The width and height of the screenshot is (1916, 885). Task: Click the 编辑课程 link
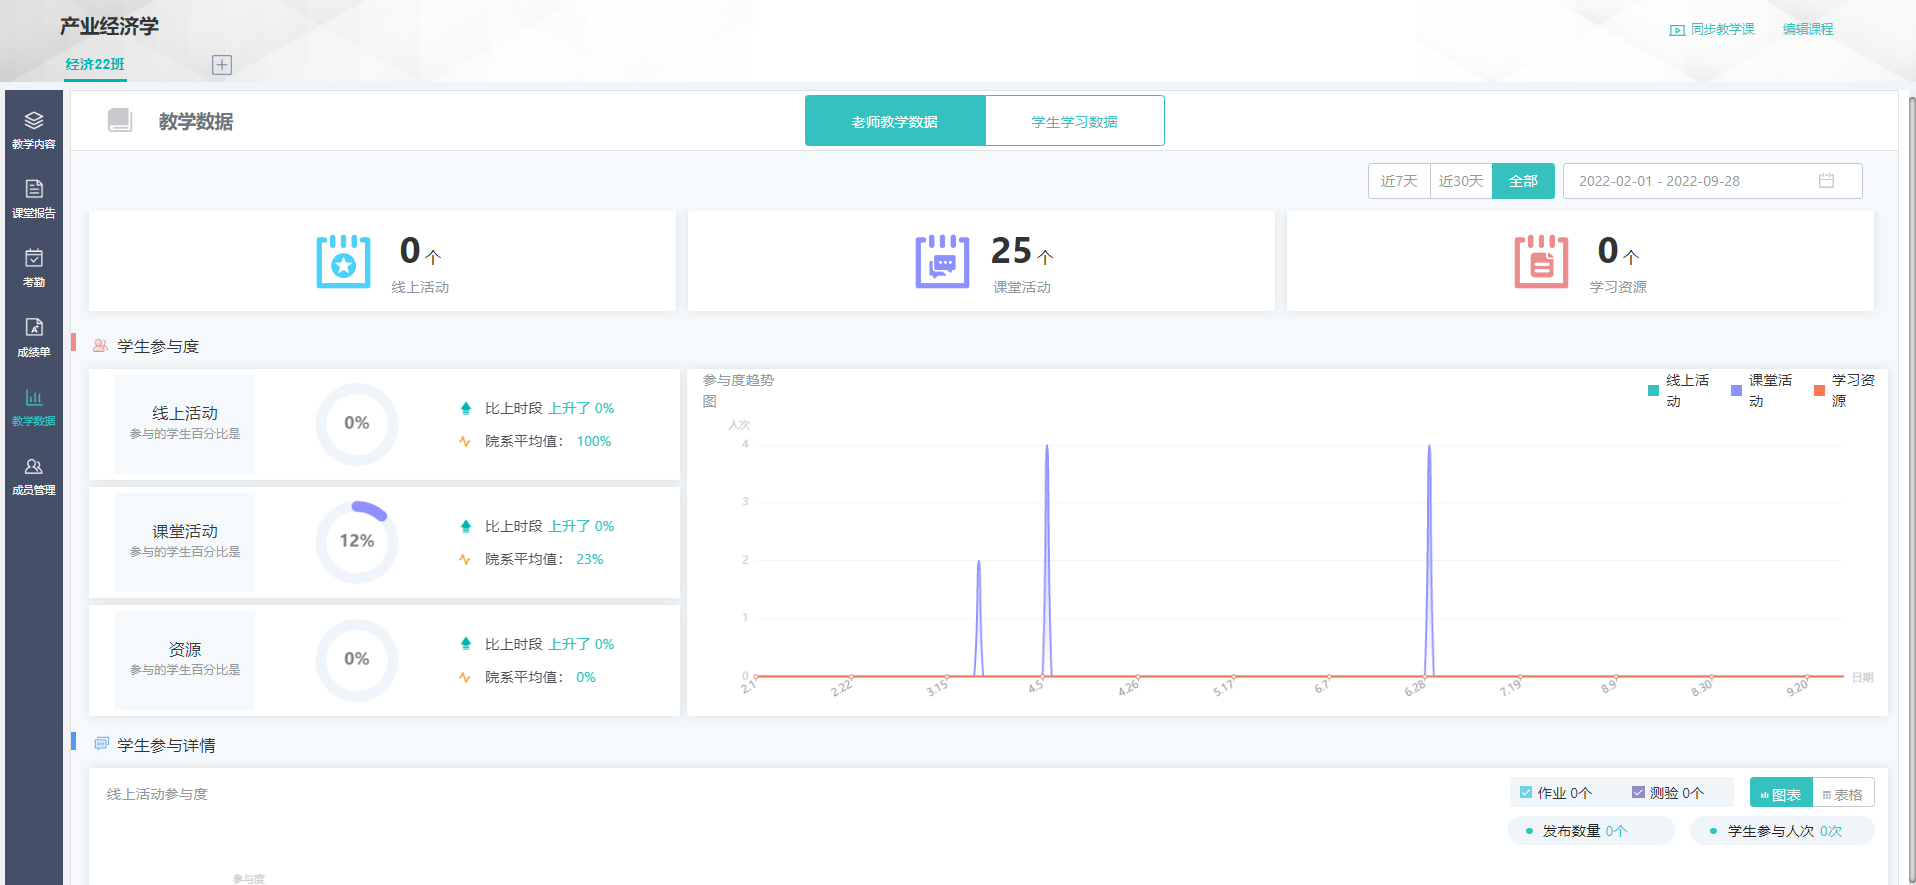point(1808,30)
